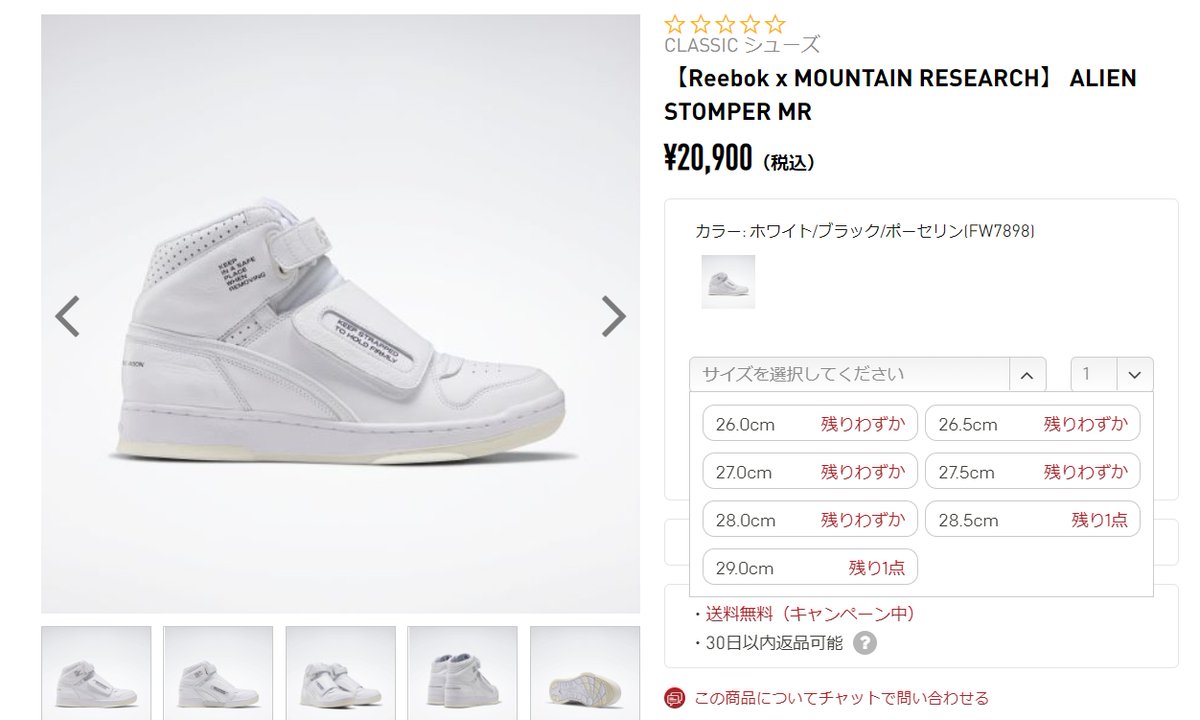Show next product image with right arrow
1200x720 pixels.
(x=613, y=316)
